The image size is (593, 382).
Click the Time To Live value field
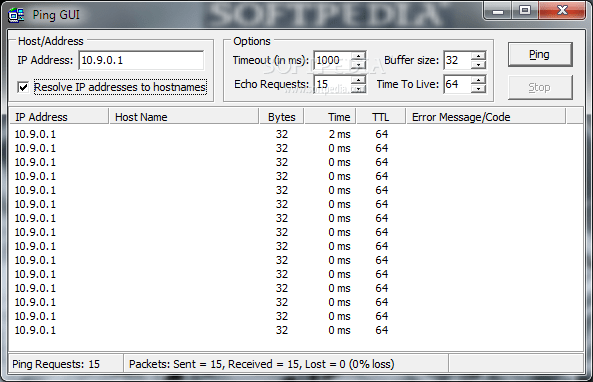click(458, 84)
